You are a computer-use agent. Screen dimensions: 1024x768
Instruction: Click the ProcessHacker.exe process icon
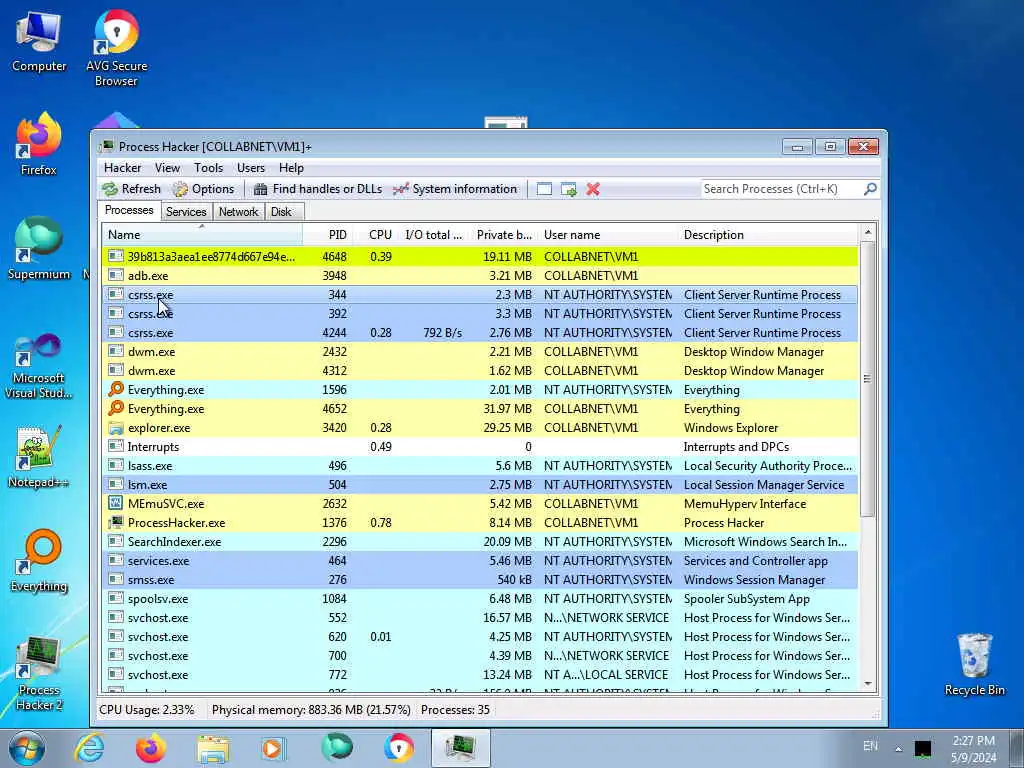116,522
